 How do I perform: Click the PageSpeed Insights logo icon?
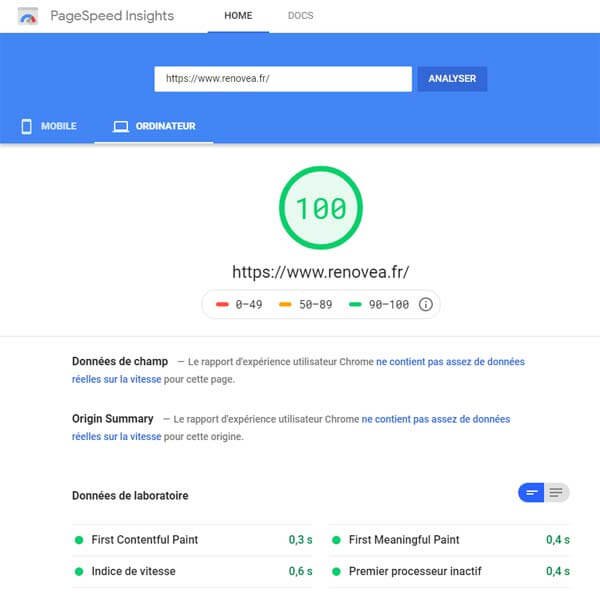pyautogui.click(x=30, y=17)
